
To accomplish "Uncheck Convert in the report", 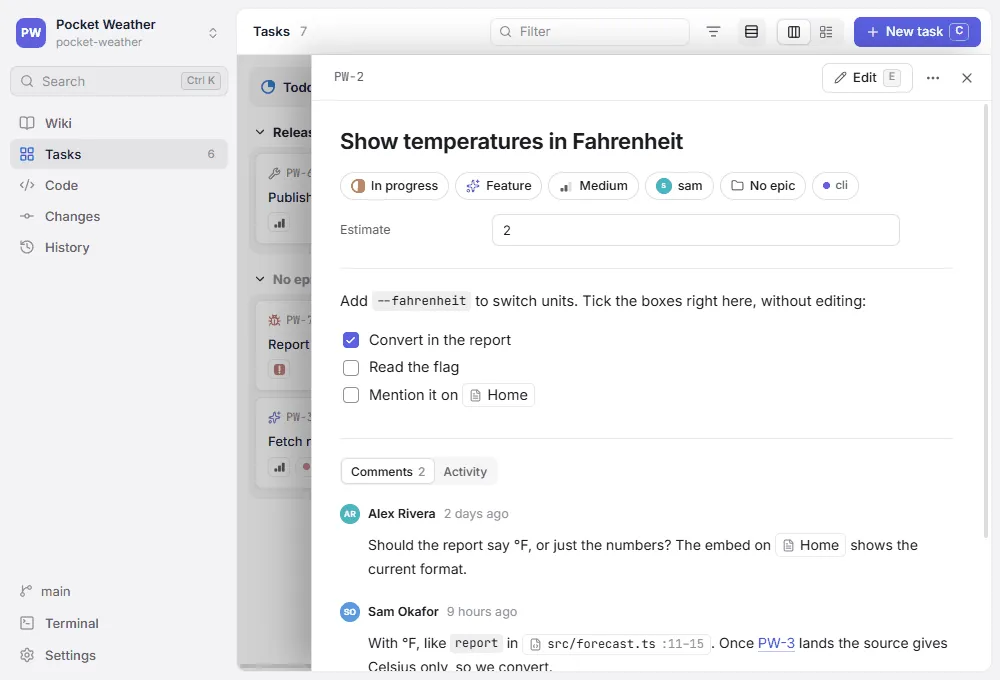I will [x=351, y=340].
